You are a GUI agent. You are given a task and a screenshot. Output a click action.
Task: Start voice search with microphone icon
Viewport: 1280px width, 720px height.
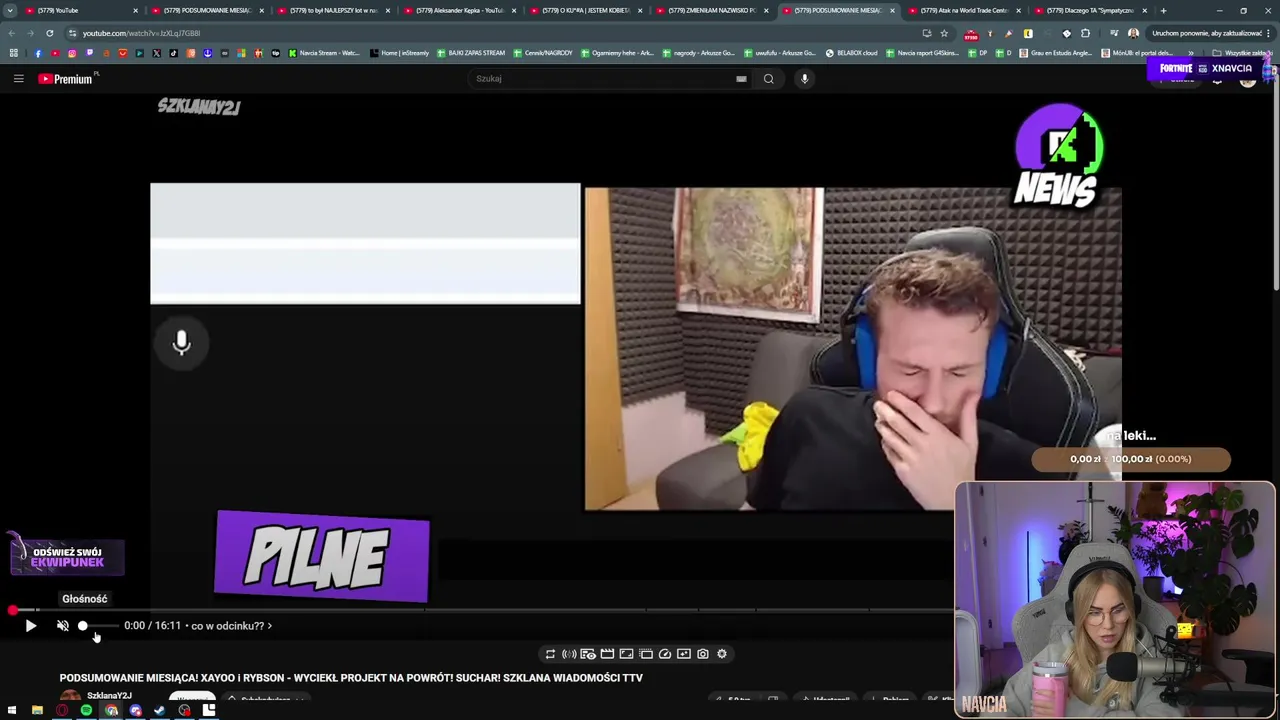click(x=804, y=79)
